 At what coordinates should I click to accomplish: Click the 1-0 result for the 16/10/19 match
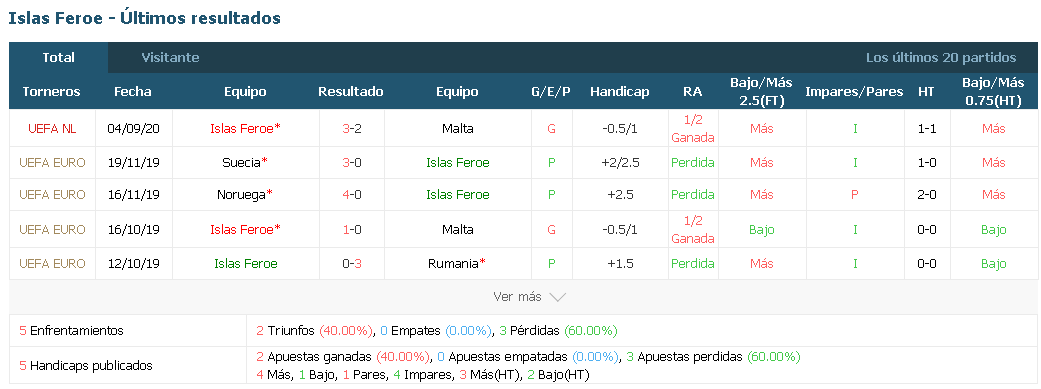coord(352,229)
